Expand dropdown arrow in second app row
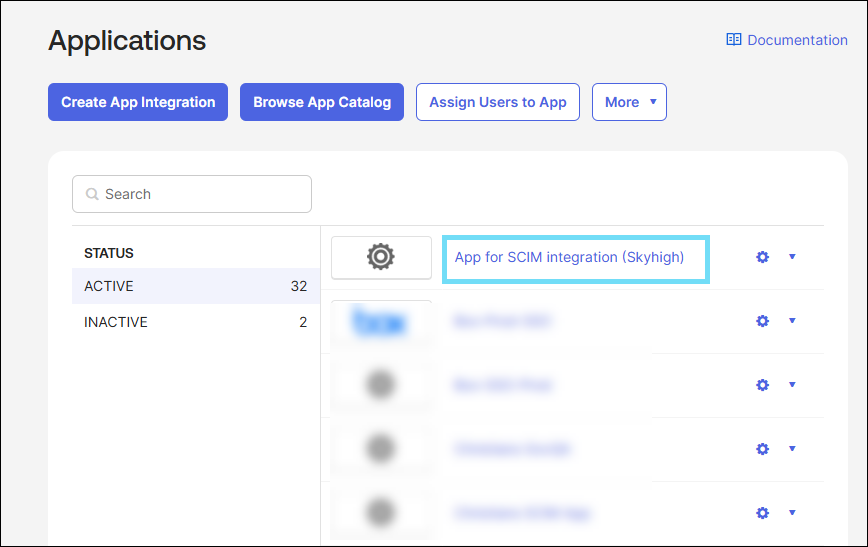Image resolution: width=868 pixels, height=547 pixels. 792,321
